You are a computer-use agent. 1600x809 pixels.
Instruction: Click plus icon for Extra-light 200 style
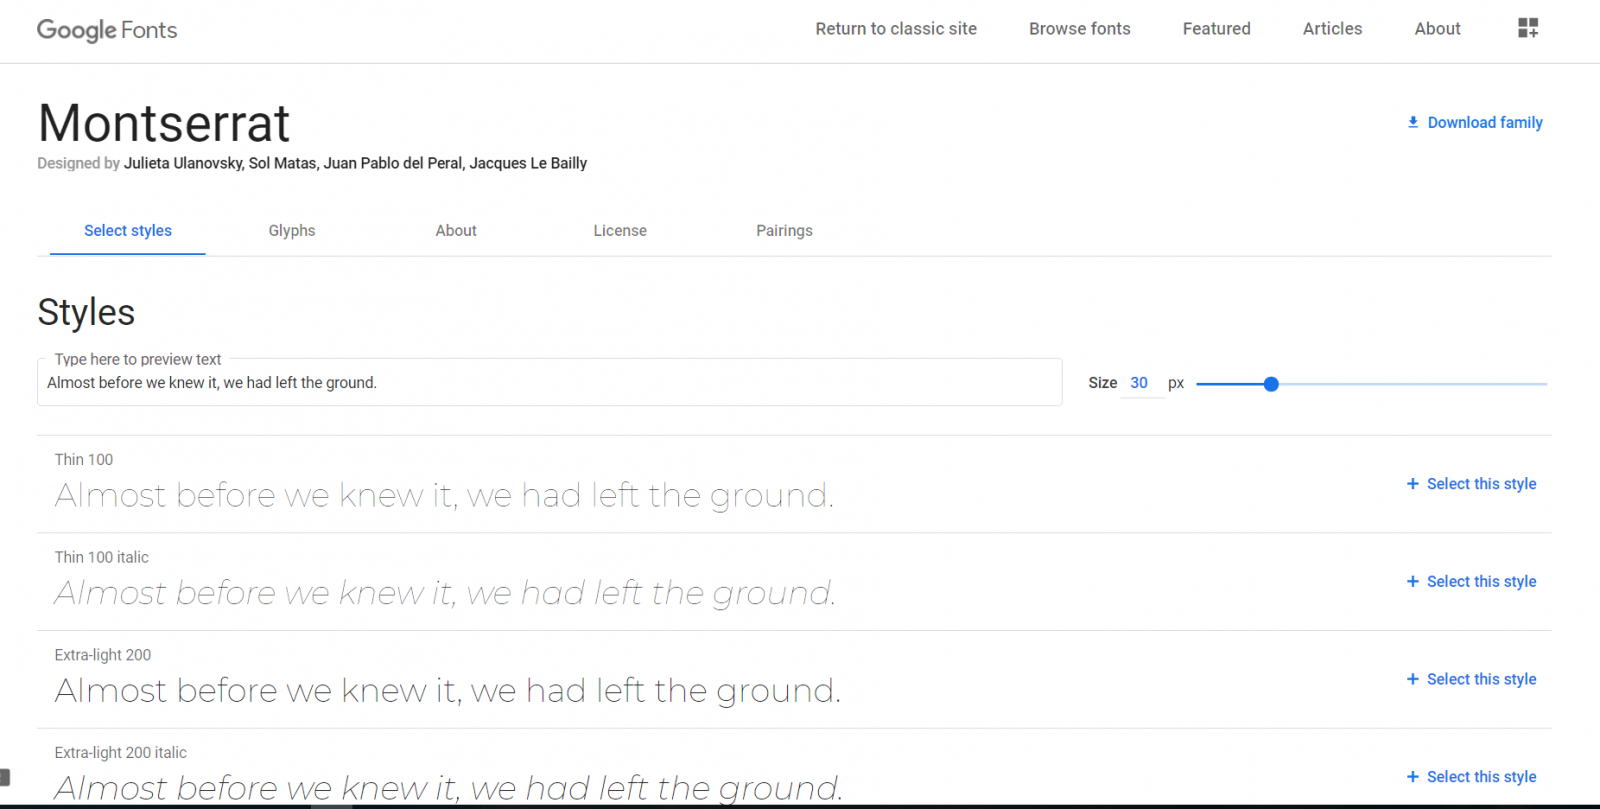pos(1412,679)
